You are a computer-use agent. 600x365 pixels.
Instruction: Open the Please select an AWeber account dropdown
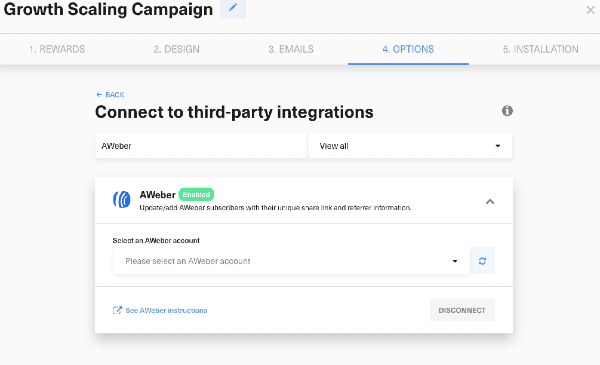coord(291,261)
